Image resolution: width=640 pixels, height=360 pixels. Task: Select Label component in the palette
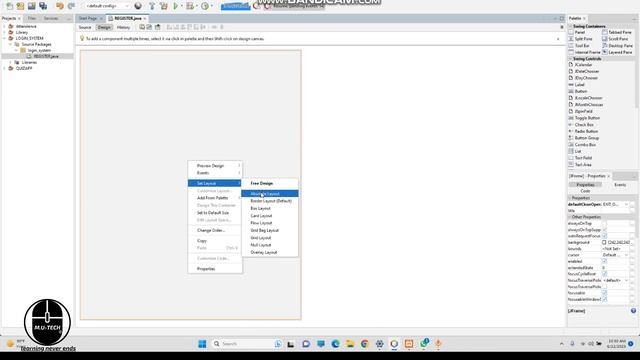click(x=577, y=85)
